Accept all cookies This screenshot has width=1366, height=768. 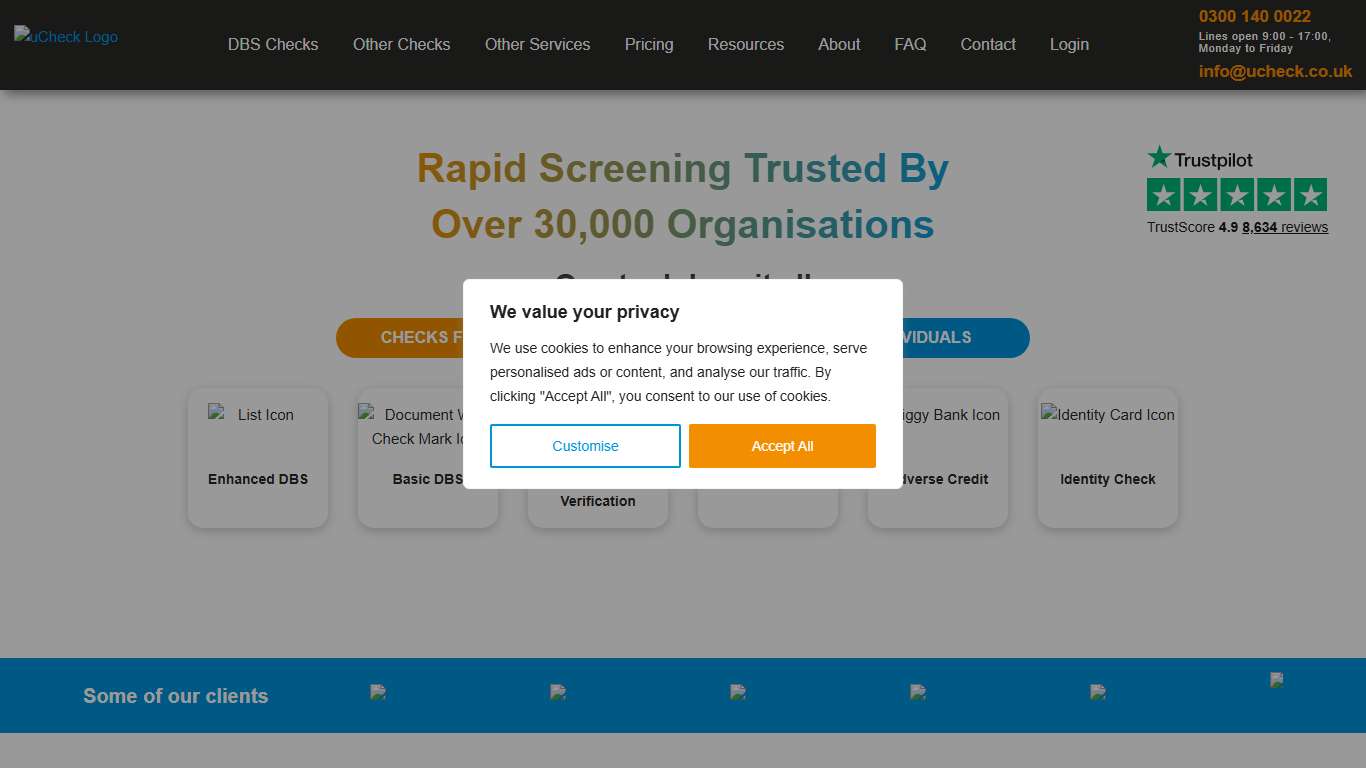point(782,445)
